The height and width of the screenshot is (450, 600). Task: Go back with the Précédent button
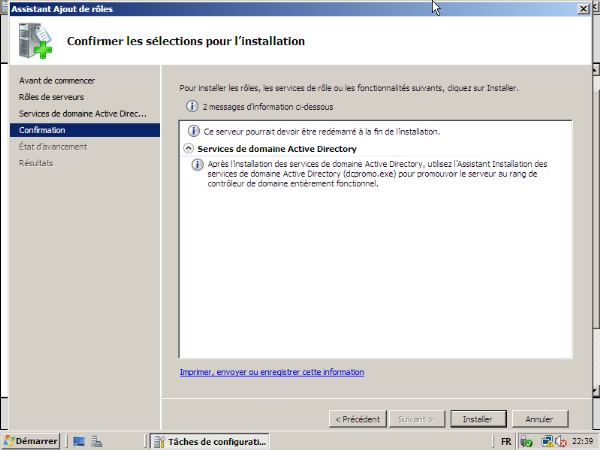pyautogui.click(x=357, y=419)
